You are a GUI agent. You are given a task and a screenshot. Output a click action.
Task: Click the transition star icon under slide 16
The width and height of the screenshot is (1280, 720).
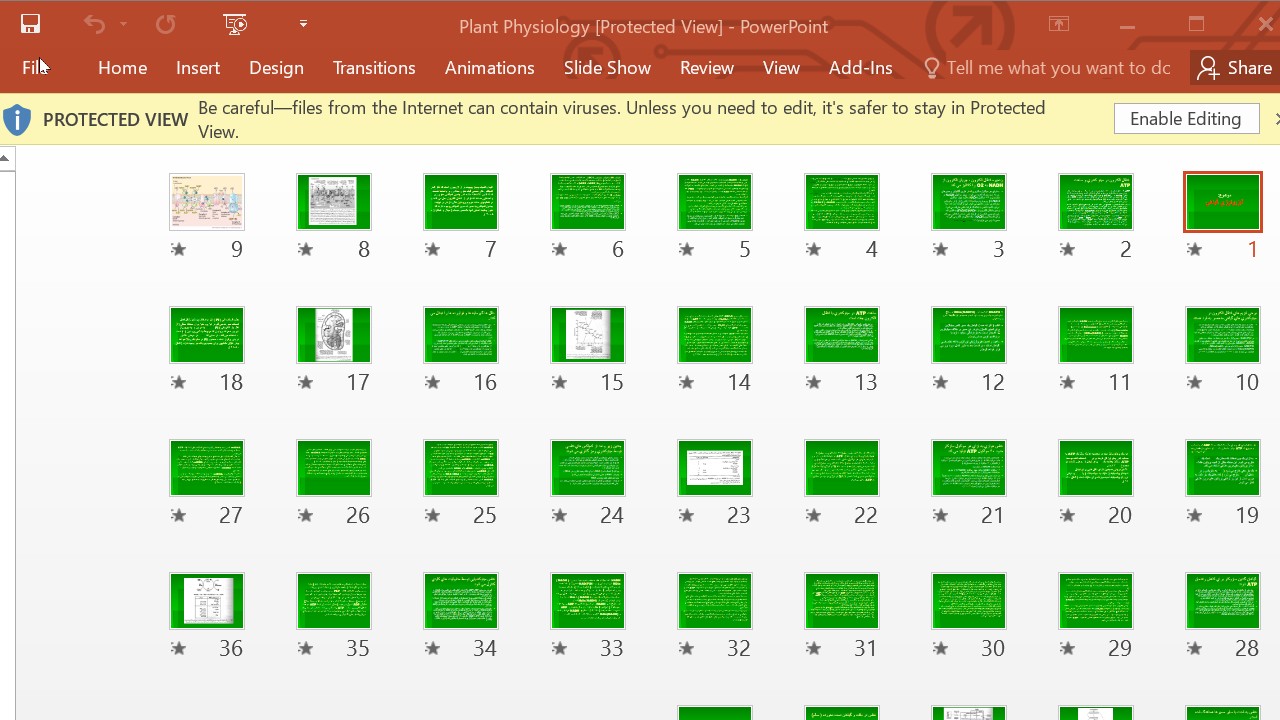[x=432, y=382]
